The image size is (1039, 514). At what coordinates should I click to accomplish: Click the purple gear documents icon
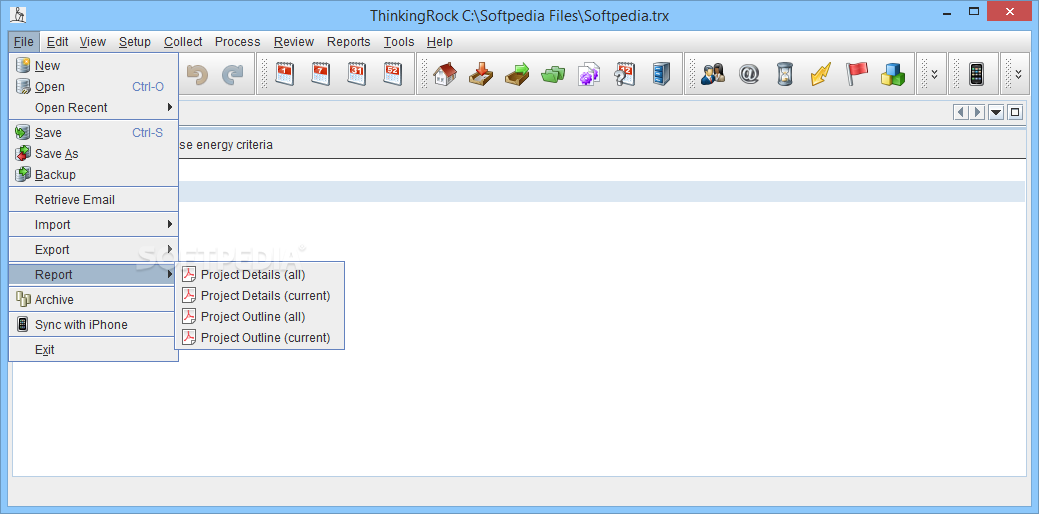click(x=588, y=74)
